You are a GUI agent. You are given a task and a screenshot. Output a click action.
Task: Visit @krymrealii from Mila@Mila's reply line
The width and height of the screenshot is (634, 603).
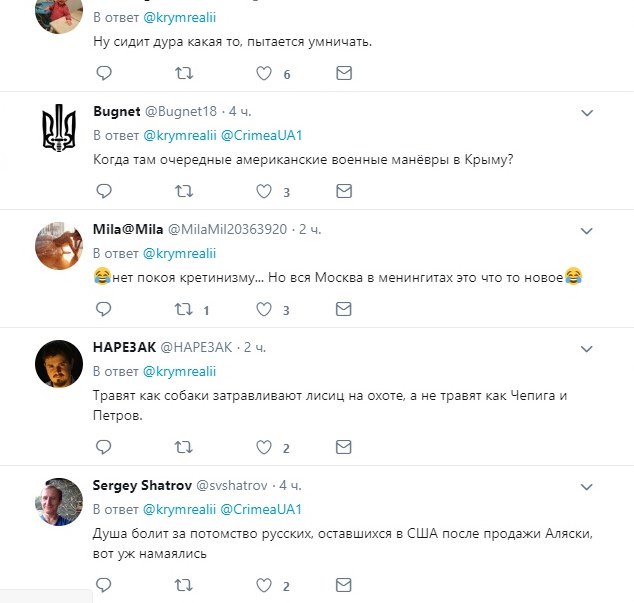point(180,252)
